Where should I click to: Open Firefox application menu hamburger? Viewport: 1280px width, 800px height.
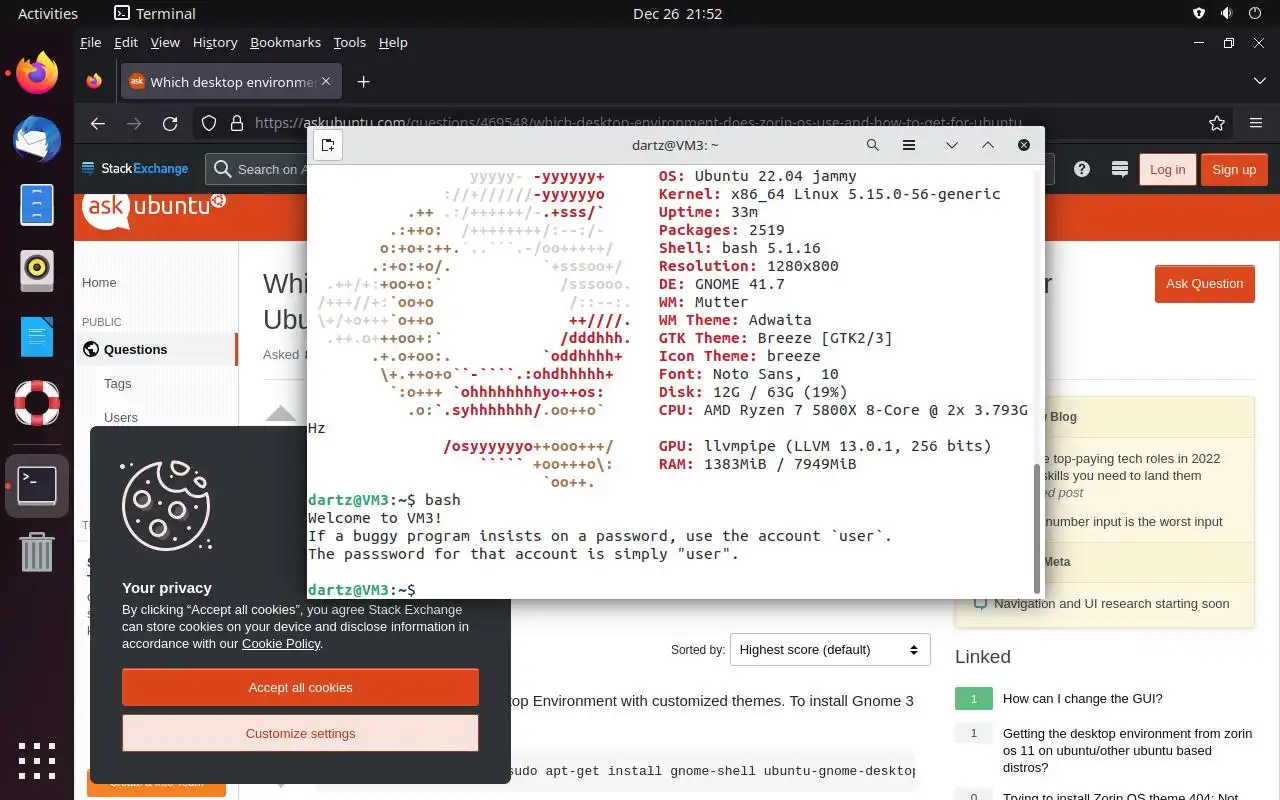click(x=1255, y=123)
